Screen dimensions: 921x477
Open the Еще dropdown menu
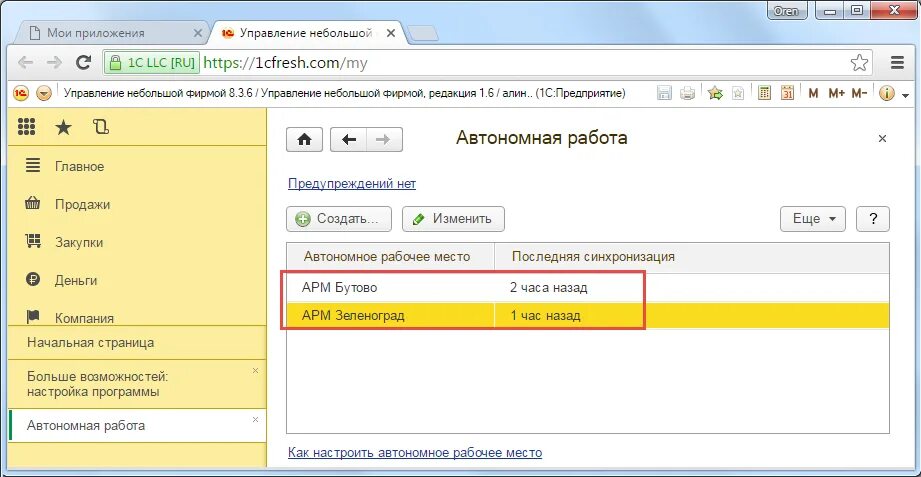(812, 219)
